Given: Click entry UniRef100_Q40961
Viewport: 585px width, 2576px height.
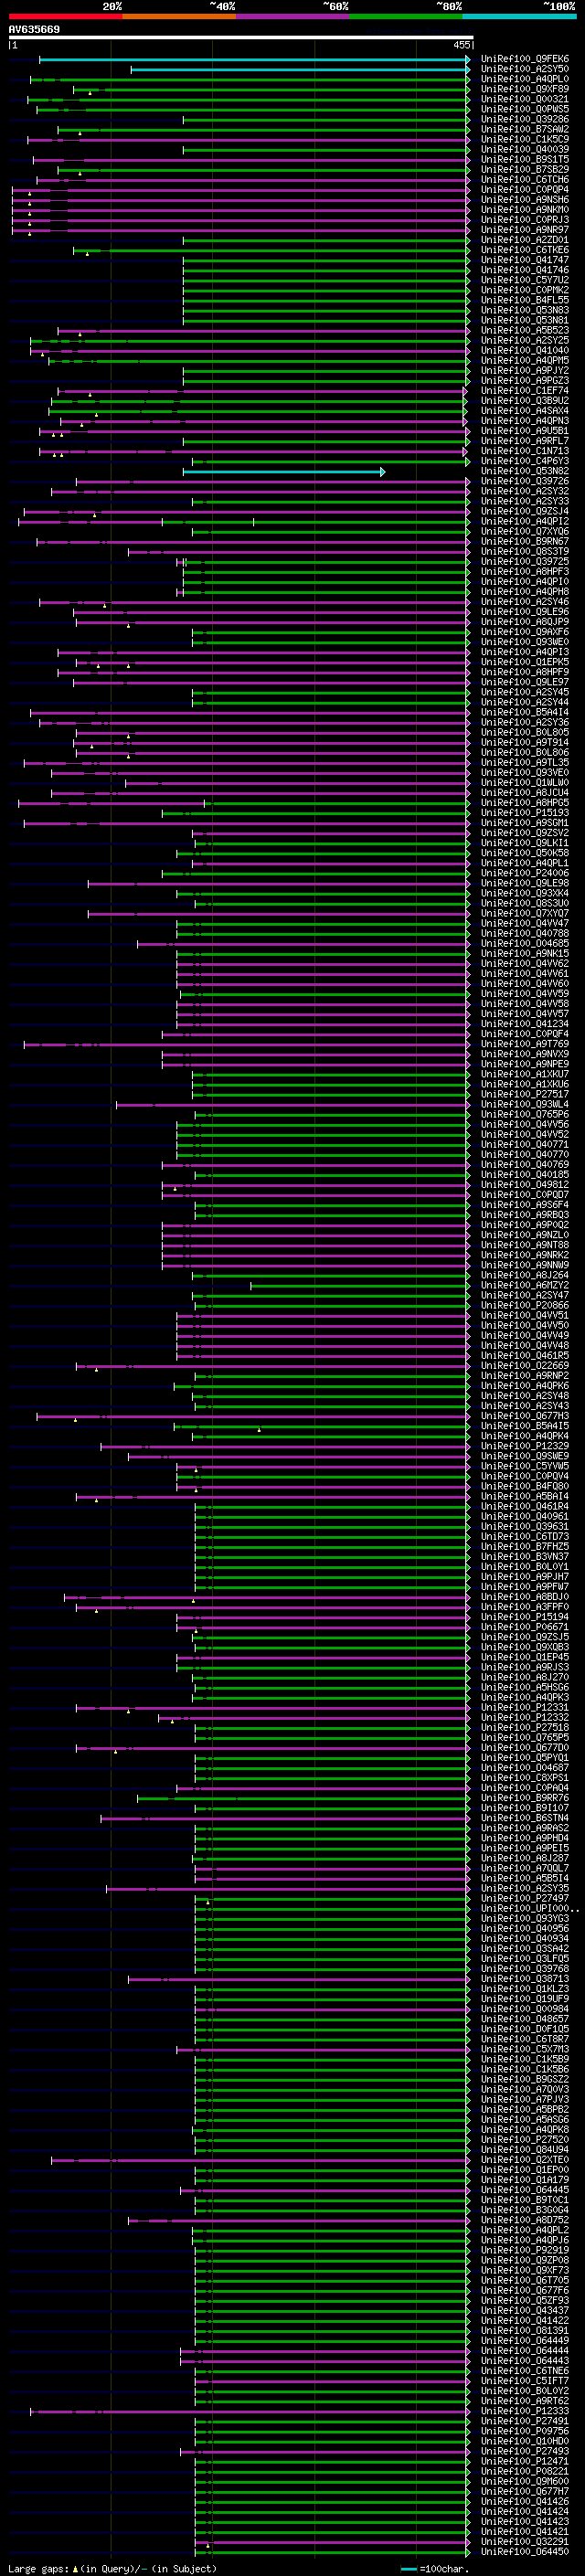Looking at the screenshot, I should point(525,1516).
